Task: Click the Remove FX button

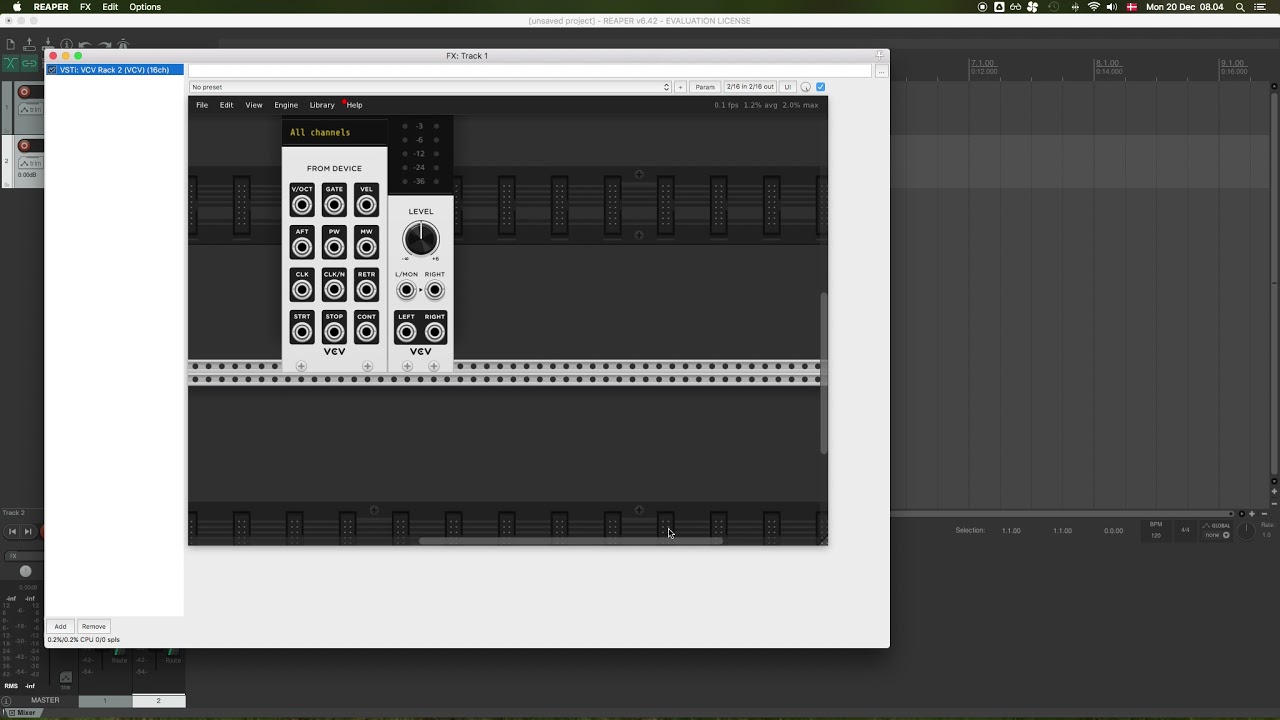Action: coord(93,626)
